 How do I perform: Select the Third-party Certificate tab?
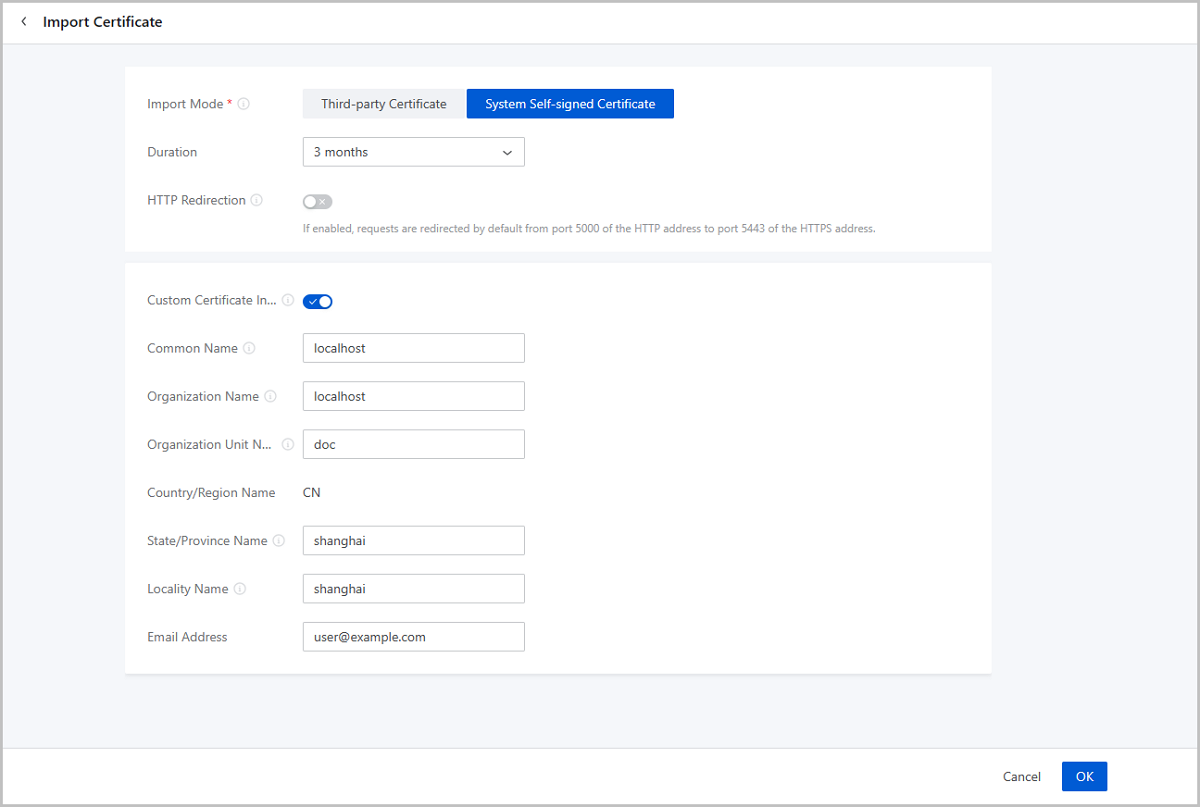pyautogui.click(x=384, y=104)
